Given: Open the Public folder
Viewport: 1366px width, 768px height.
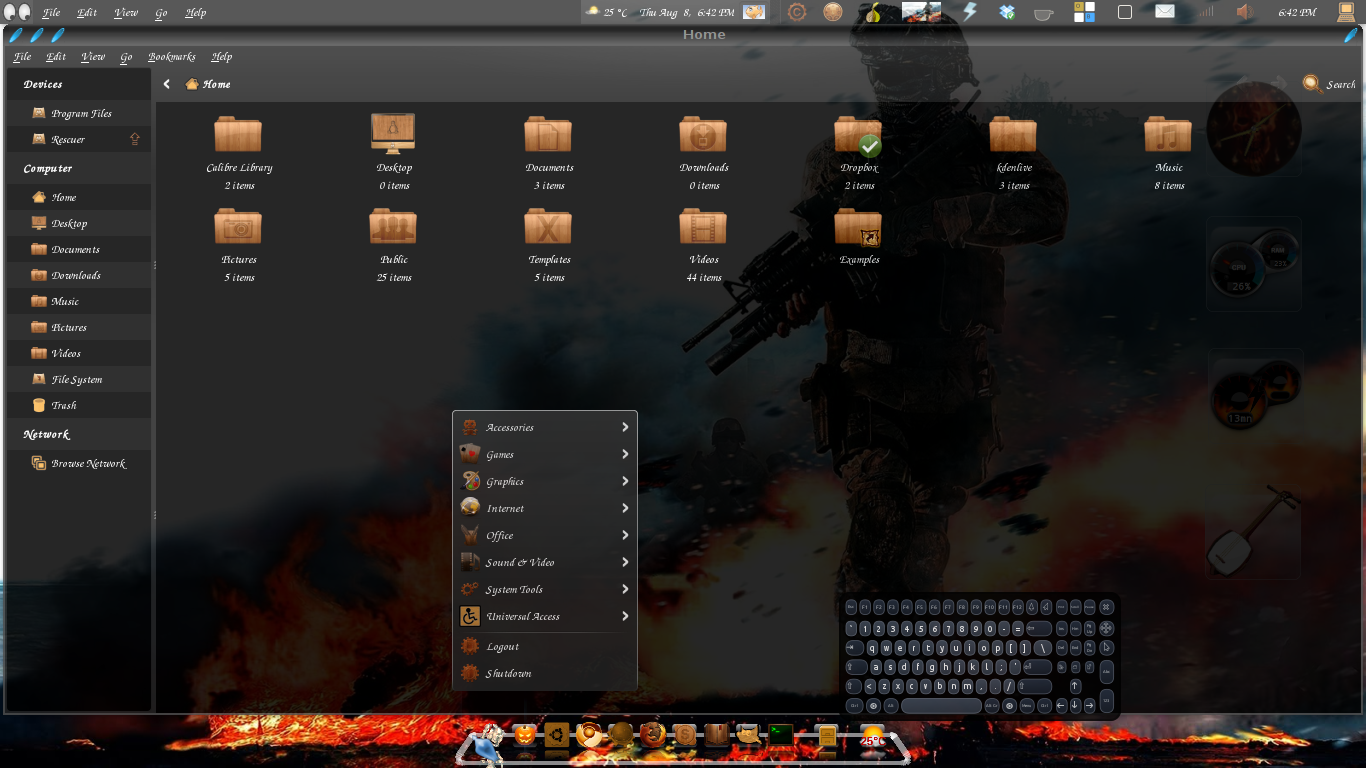Looking at the screenshot, I should pyautogui.click(x=393, y=226).
